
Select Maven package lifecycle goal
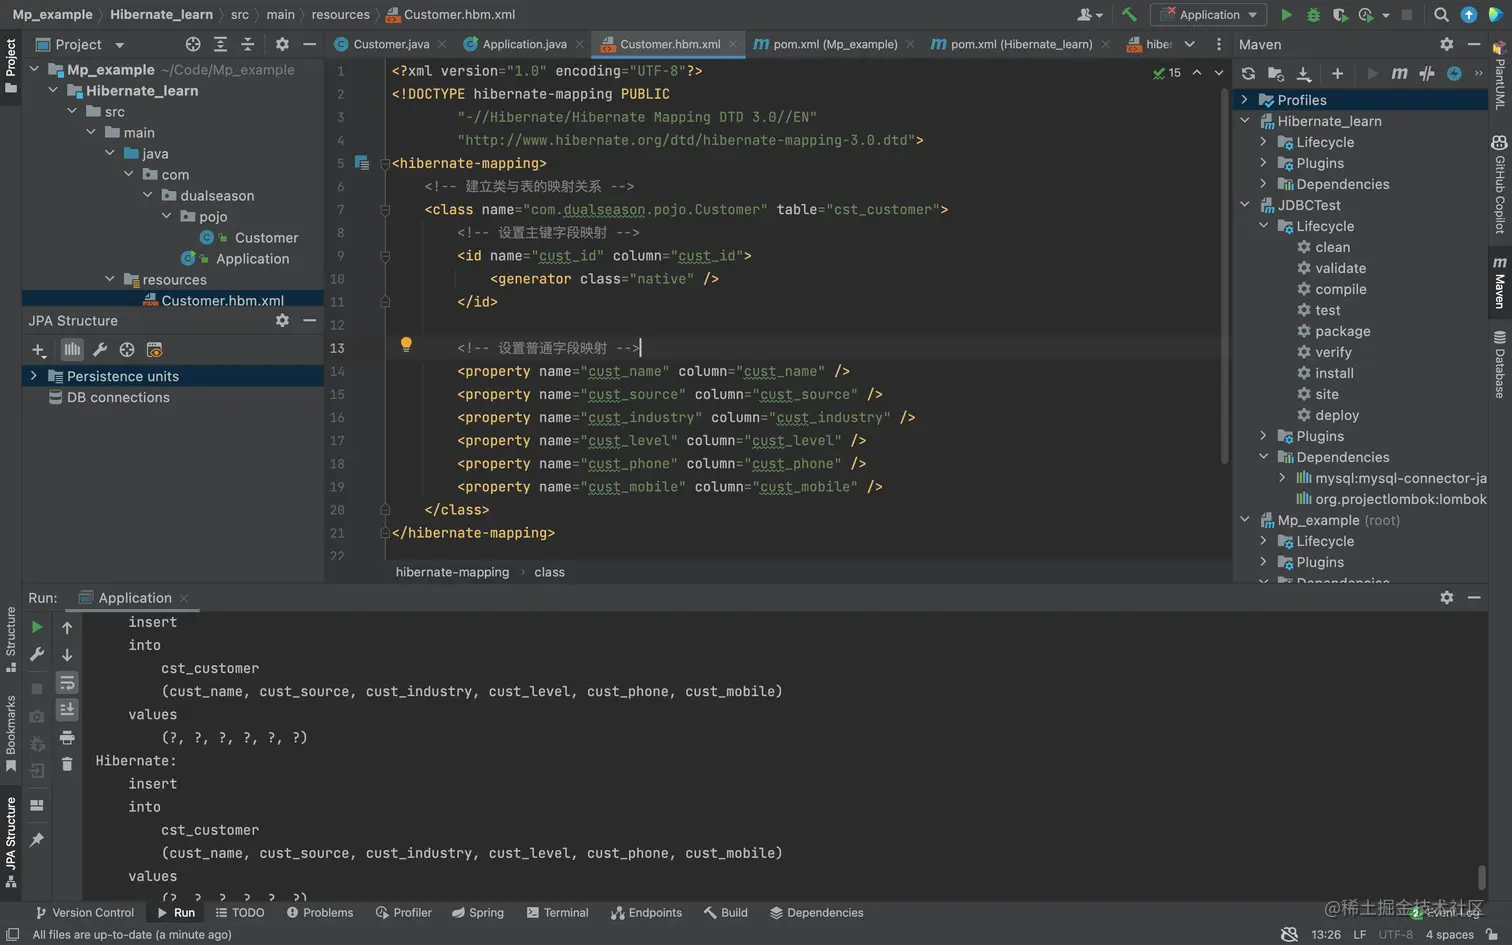coord(1342,331)
